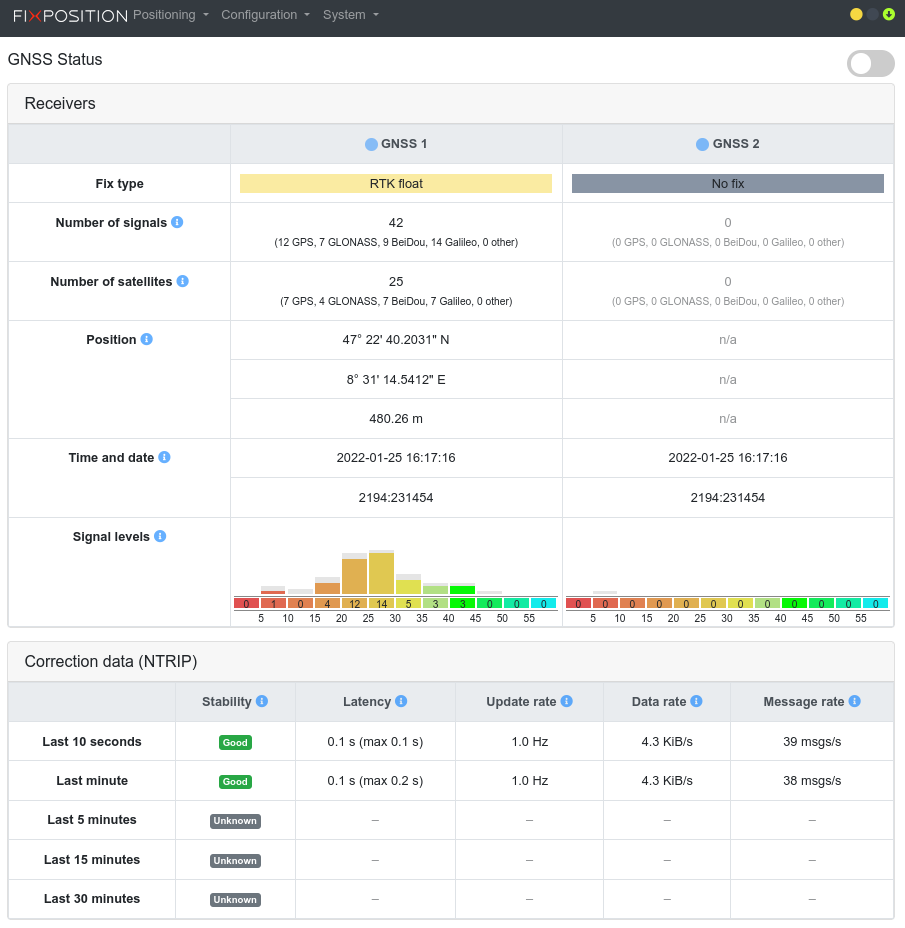Expand the Configuration dropdown menu
This screenshot has height=928, width=905.
(265, 15)
